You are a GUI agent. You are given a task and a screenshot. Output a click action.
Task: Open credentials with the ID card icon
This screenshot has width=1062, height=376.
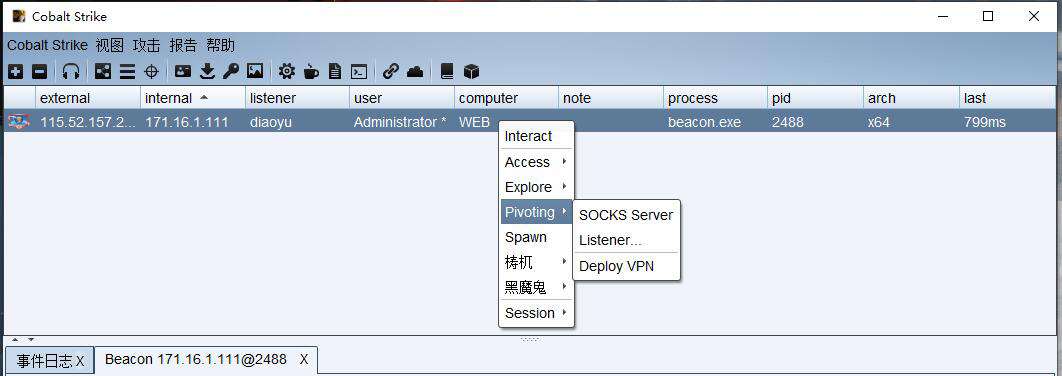(183, 71)
